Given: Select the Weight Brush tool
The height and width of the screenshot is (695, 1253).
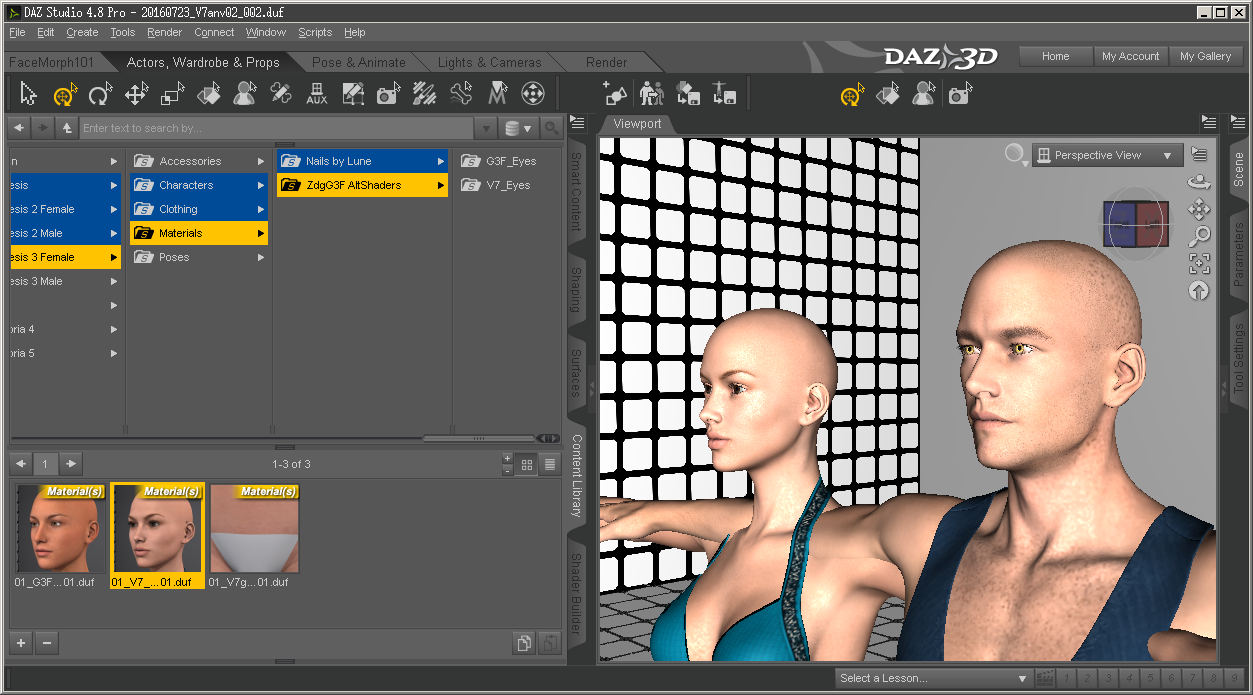Looking at the screenshot, I should 424,95.
